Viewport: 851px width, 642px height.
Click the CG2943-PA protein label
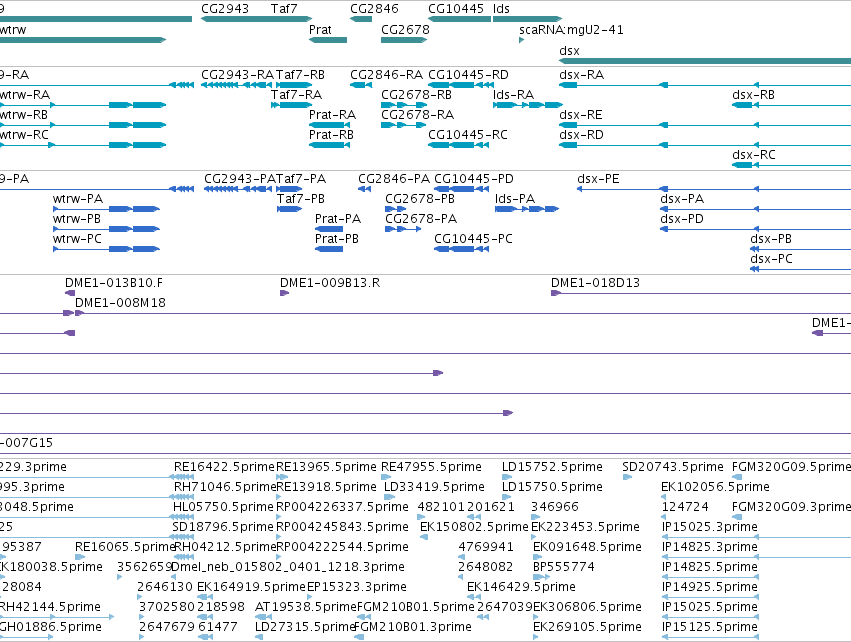[240, 179]
